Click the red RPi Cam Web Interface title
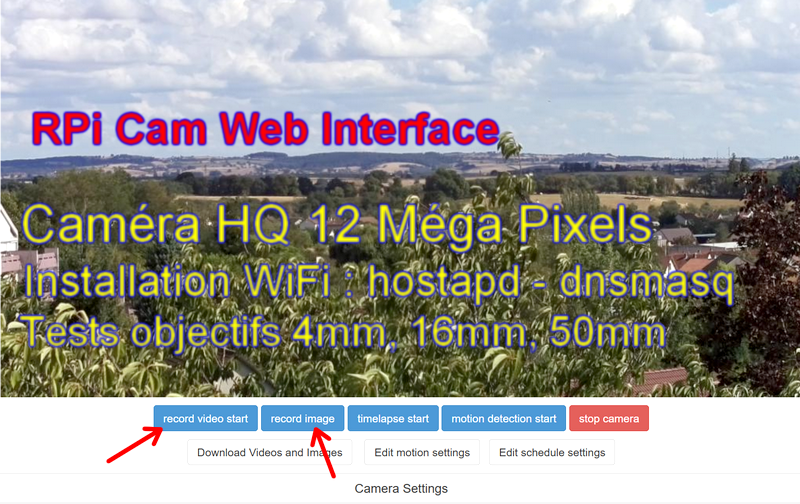800x504 pixels. pos(265,129)
